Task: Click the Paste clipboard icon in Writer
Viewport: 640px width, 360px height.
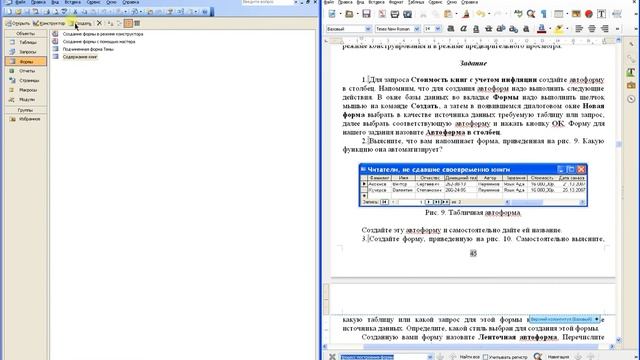Action: coord(448,14)
